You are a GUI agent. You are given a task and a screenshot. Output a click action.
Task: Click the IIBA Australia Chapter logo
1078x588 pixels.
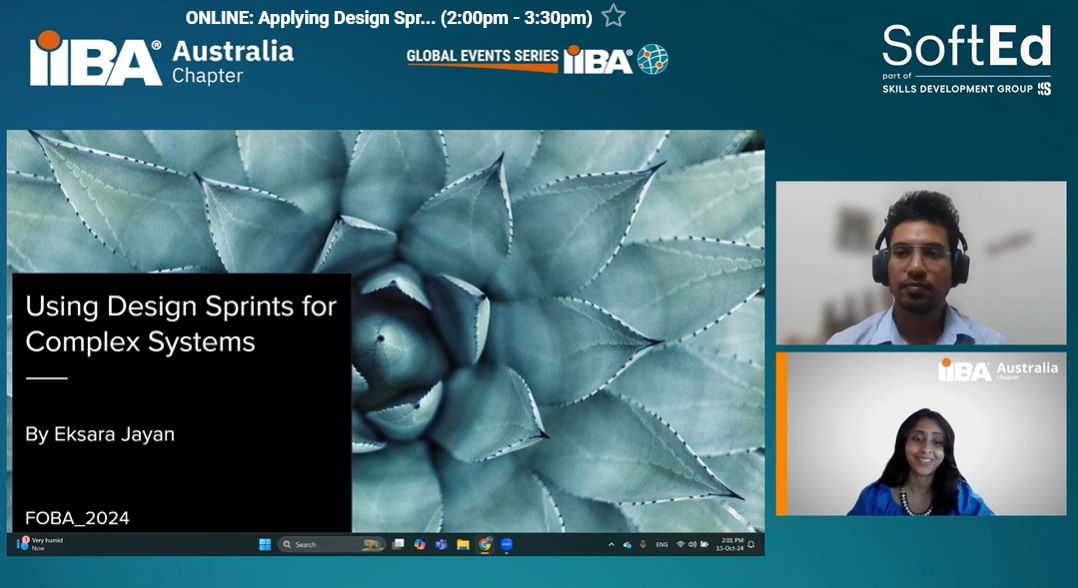click(162, 59)
